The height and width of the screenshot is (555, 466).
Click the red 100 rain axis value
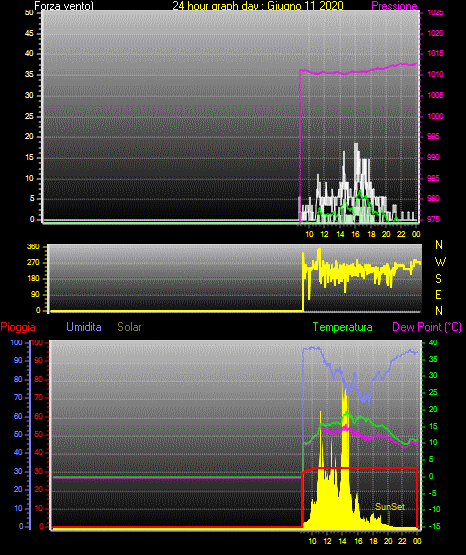click(x=37, y=342)
